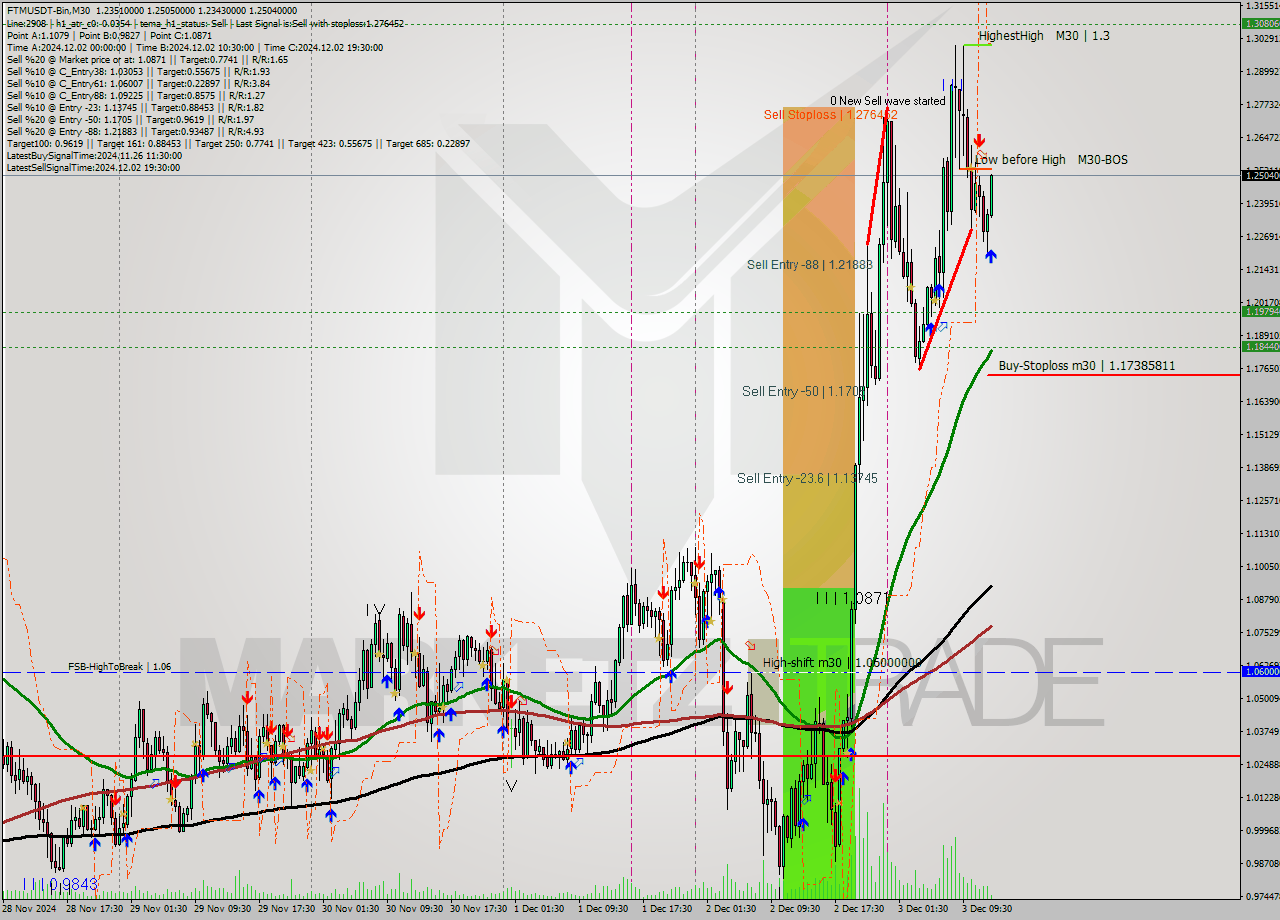1280x920 pixels.
Task: Click the FSB-HighToBreak | 1.06 label
Action: pos(119,666)
